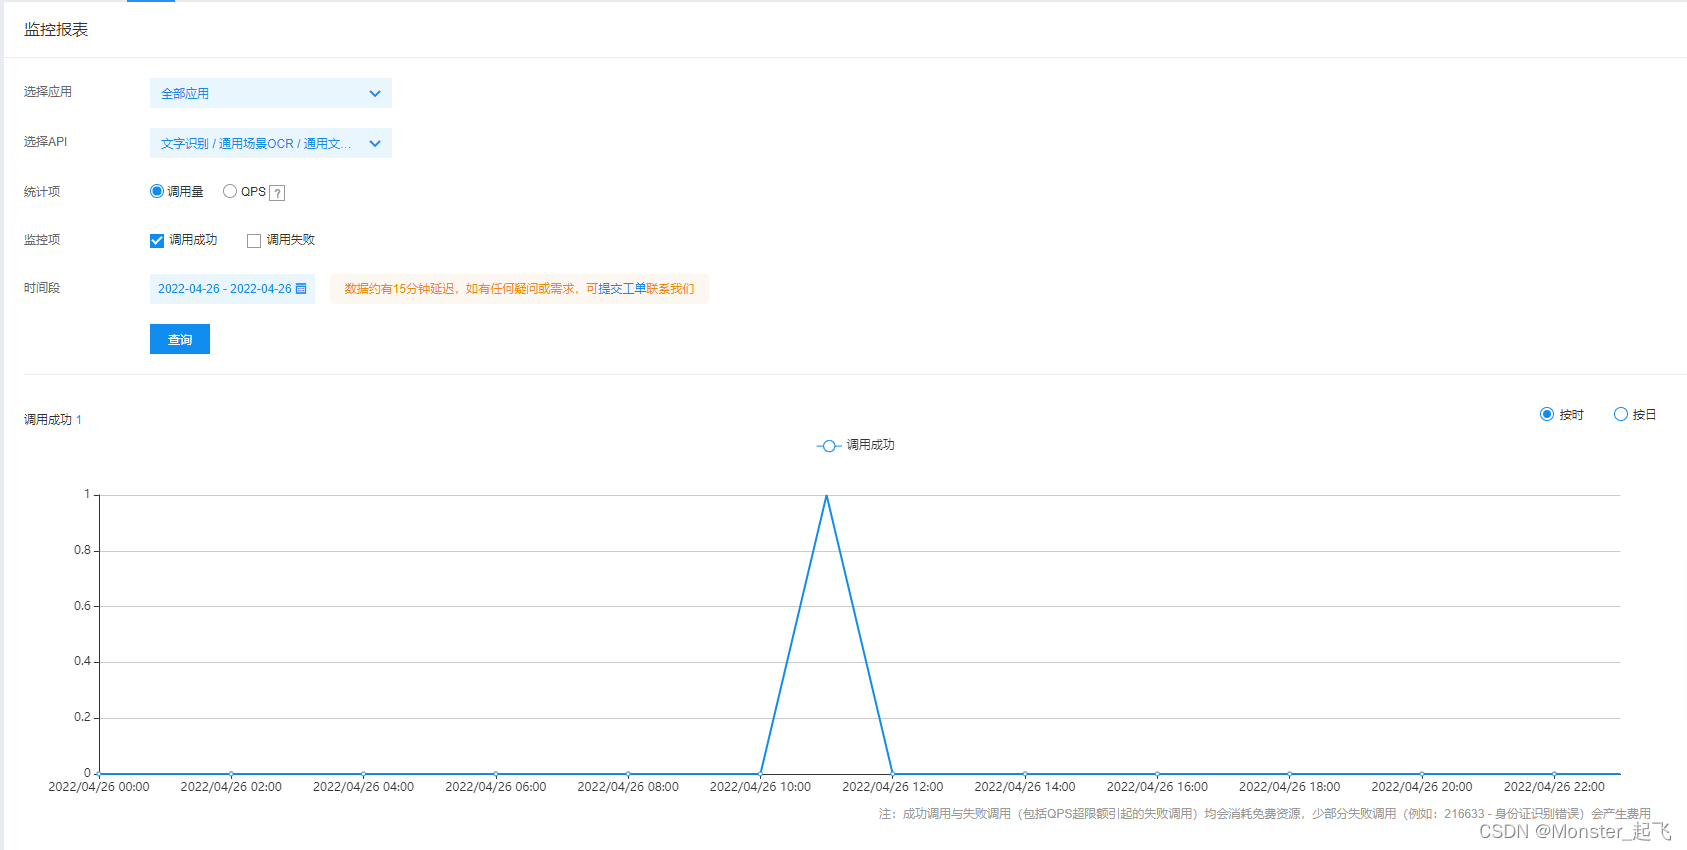Viewport: 1687px width, 850px height.
Task: Click the 查询 query button
Action: (180, 339)
